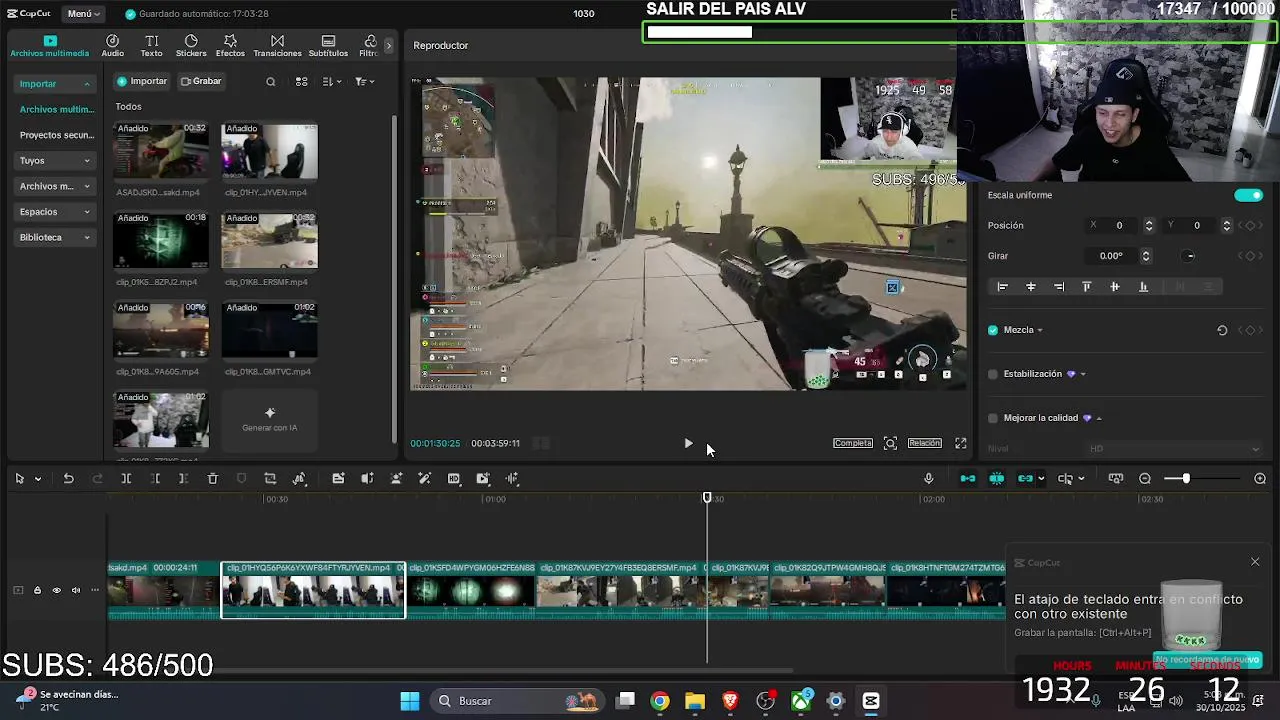Screen dimensions: 1280x720
Task: Delete the selected clip with the trash icon
Action: pyautogui.click(x=212, y=479)
